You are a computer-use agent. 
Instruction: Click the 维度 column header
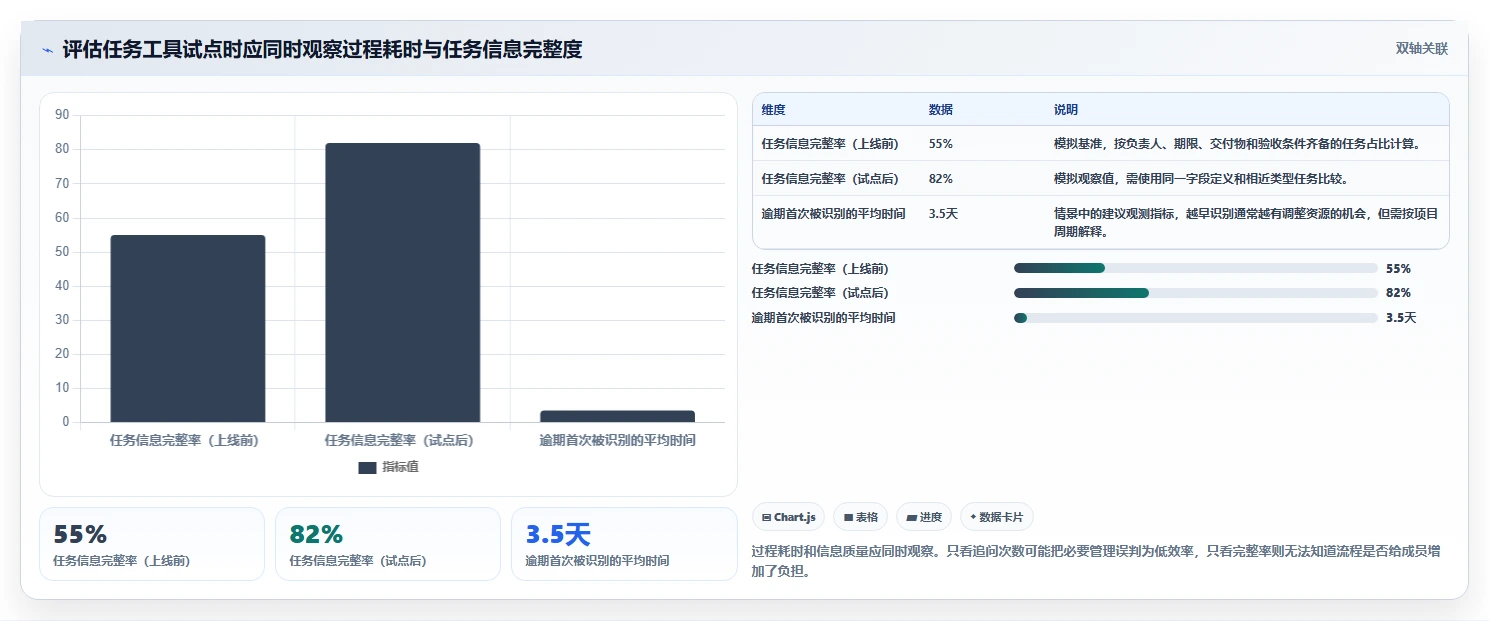click(773, 110)
